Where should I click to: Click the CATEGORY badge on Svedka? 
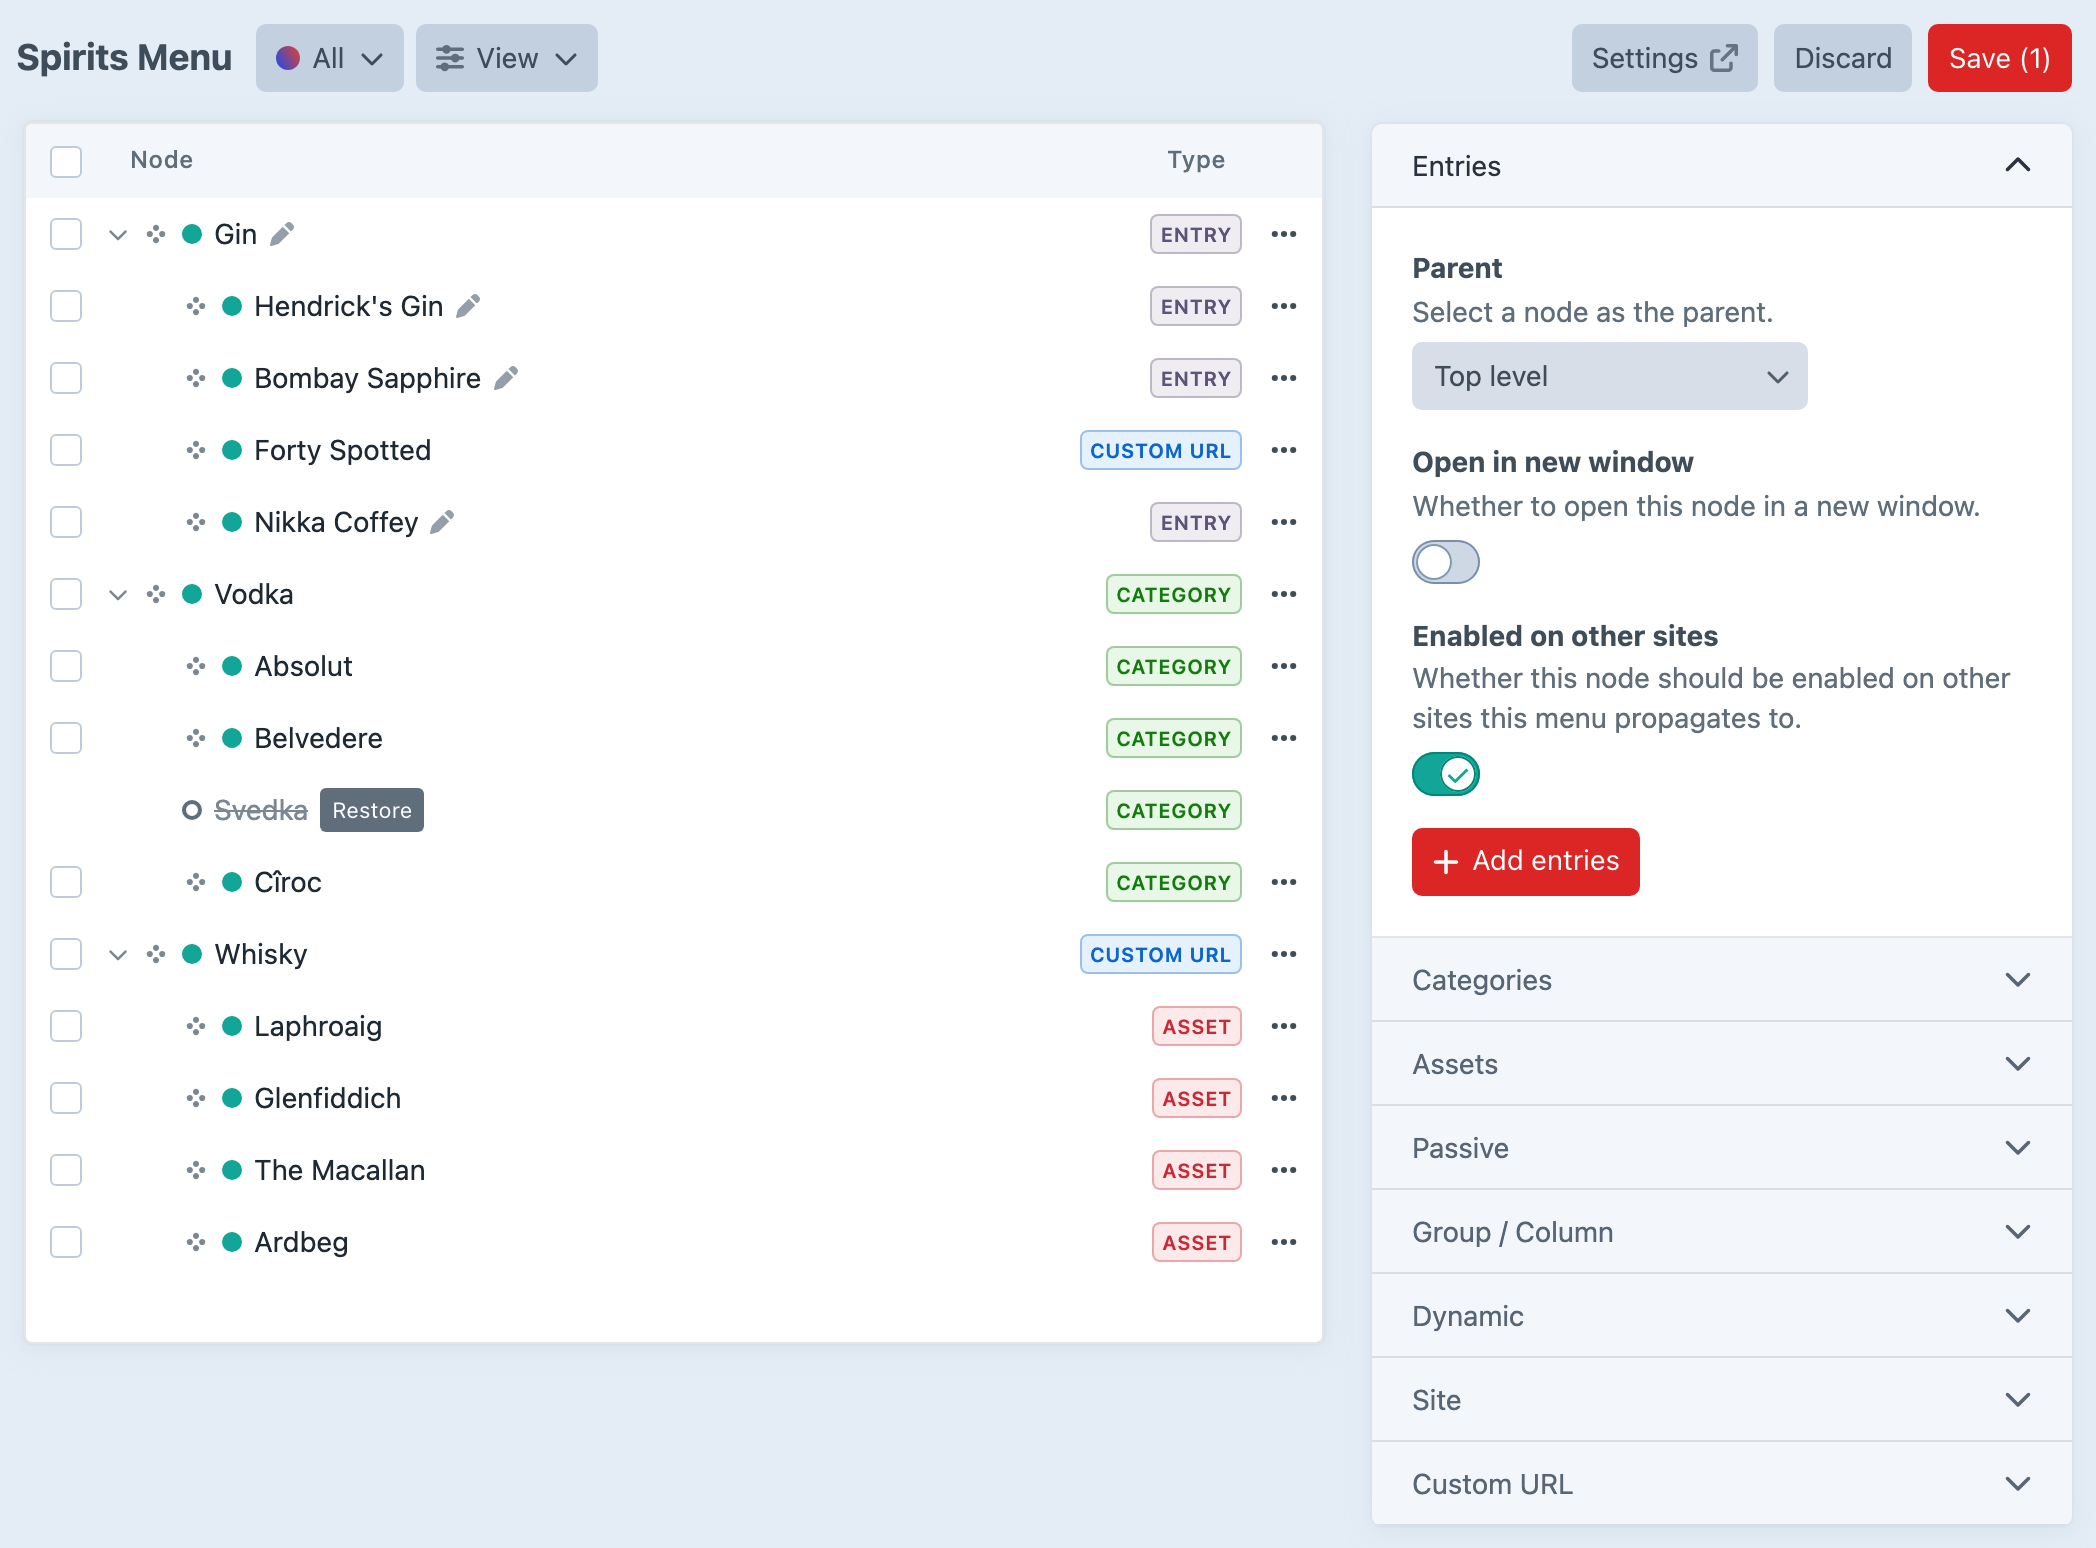pyautogui.click(x=1174, y=810)
